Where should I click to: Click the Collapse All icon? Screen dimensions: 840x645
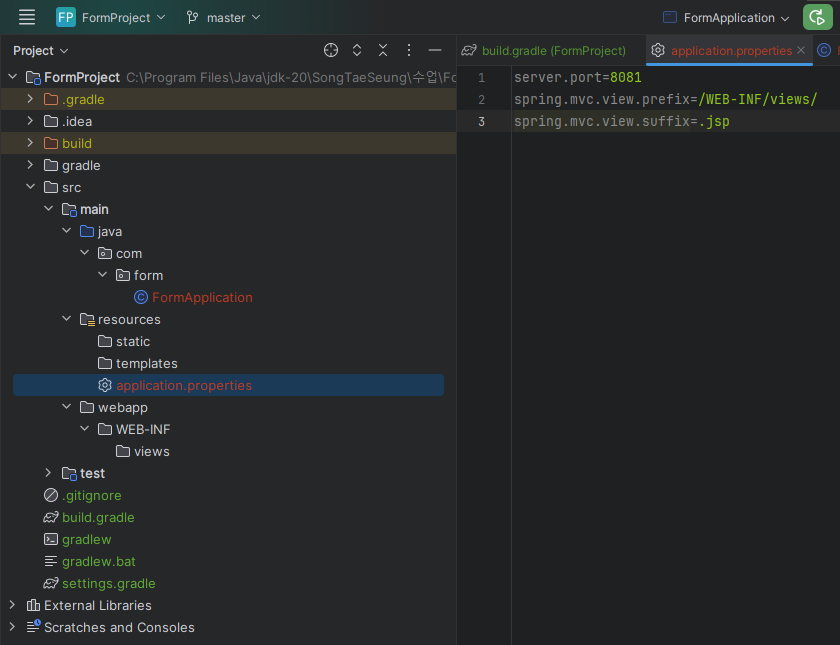pyautogui.click(x=383, y=50)
